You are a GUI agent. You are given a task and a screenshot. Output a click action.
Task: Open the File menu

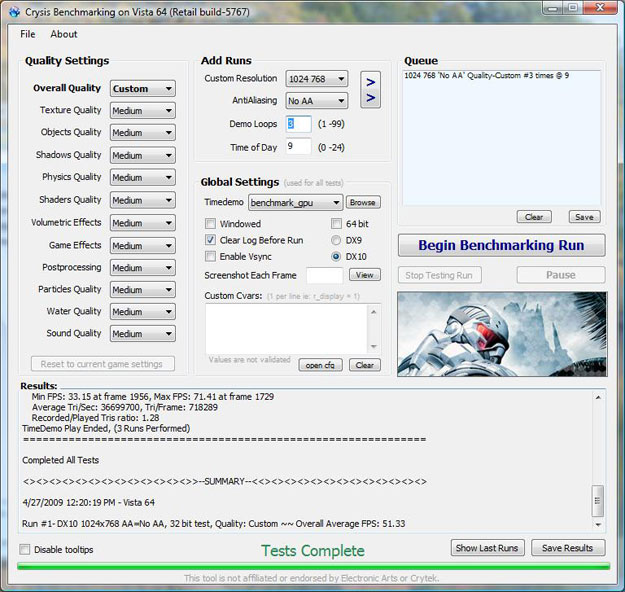pos(28,34)
